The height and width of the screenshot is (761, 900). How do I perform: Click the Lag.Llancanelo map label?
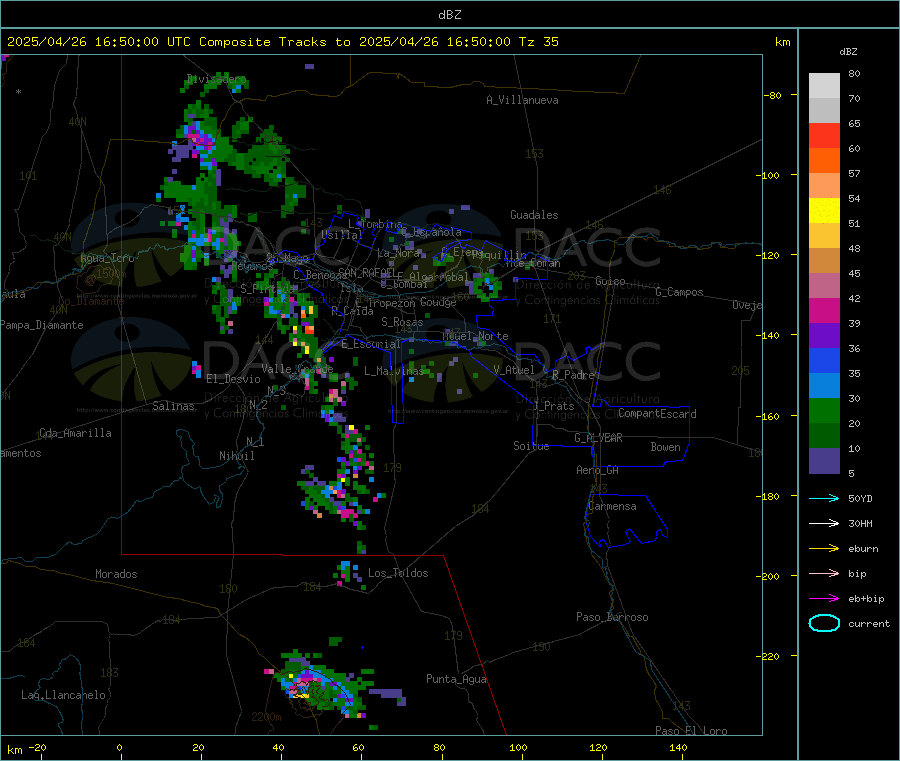coord(64,695)
